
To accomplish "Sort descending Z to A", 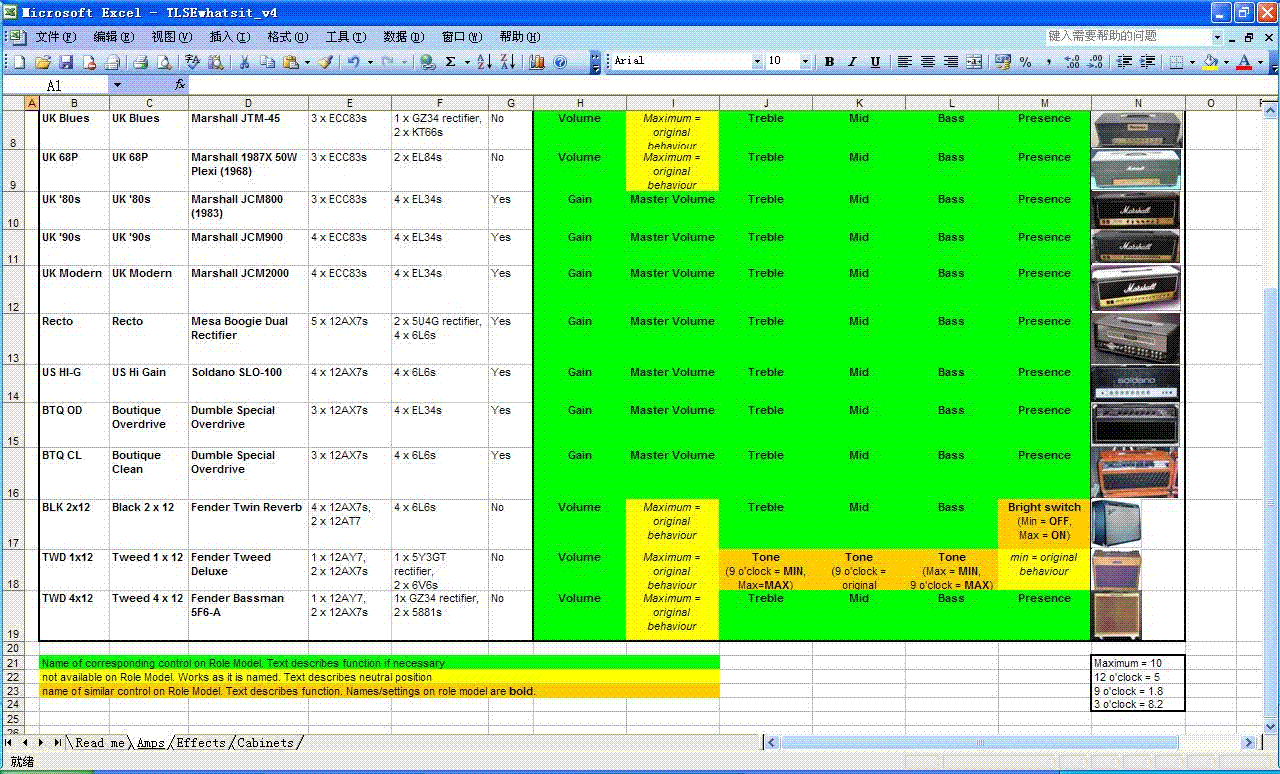I will point(508,62).
